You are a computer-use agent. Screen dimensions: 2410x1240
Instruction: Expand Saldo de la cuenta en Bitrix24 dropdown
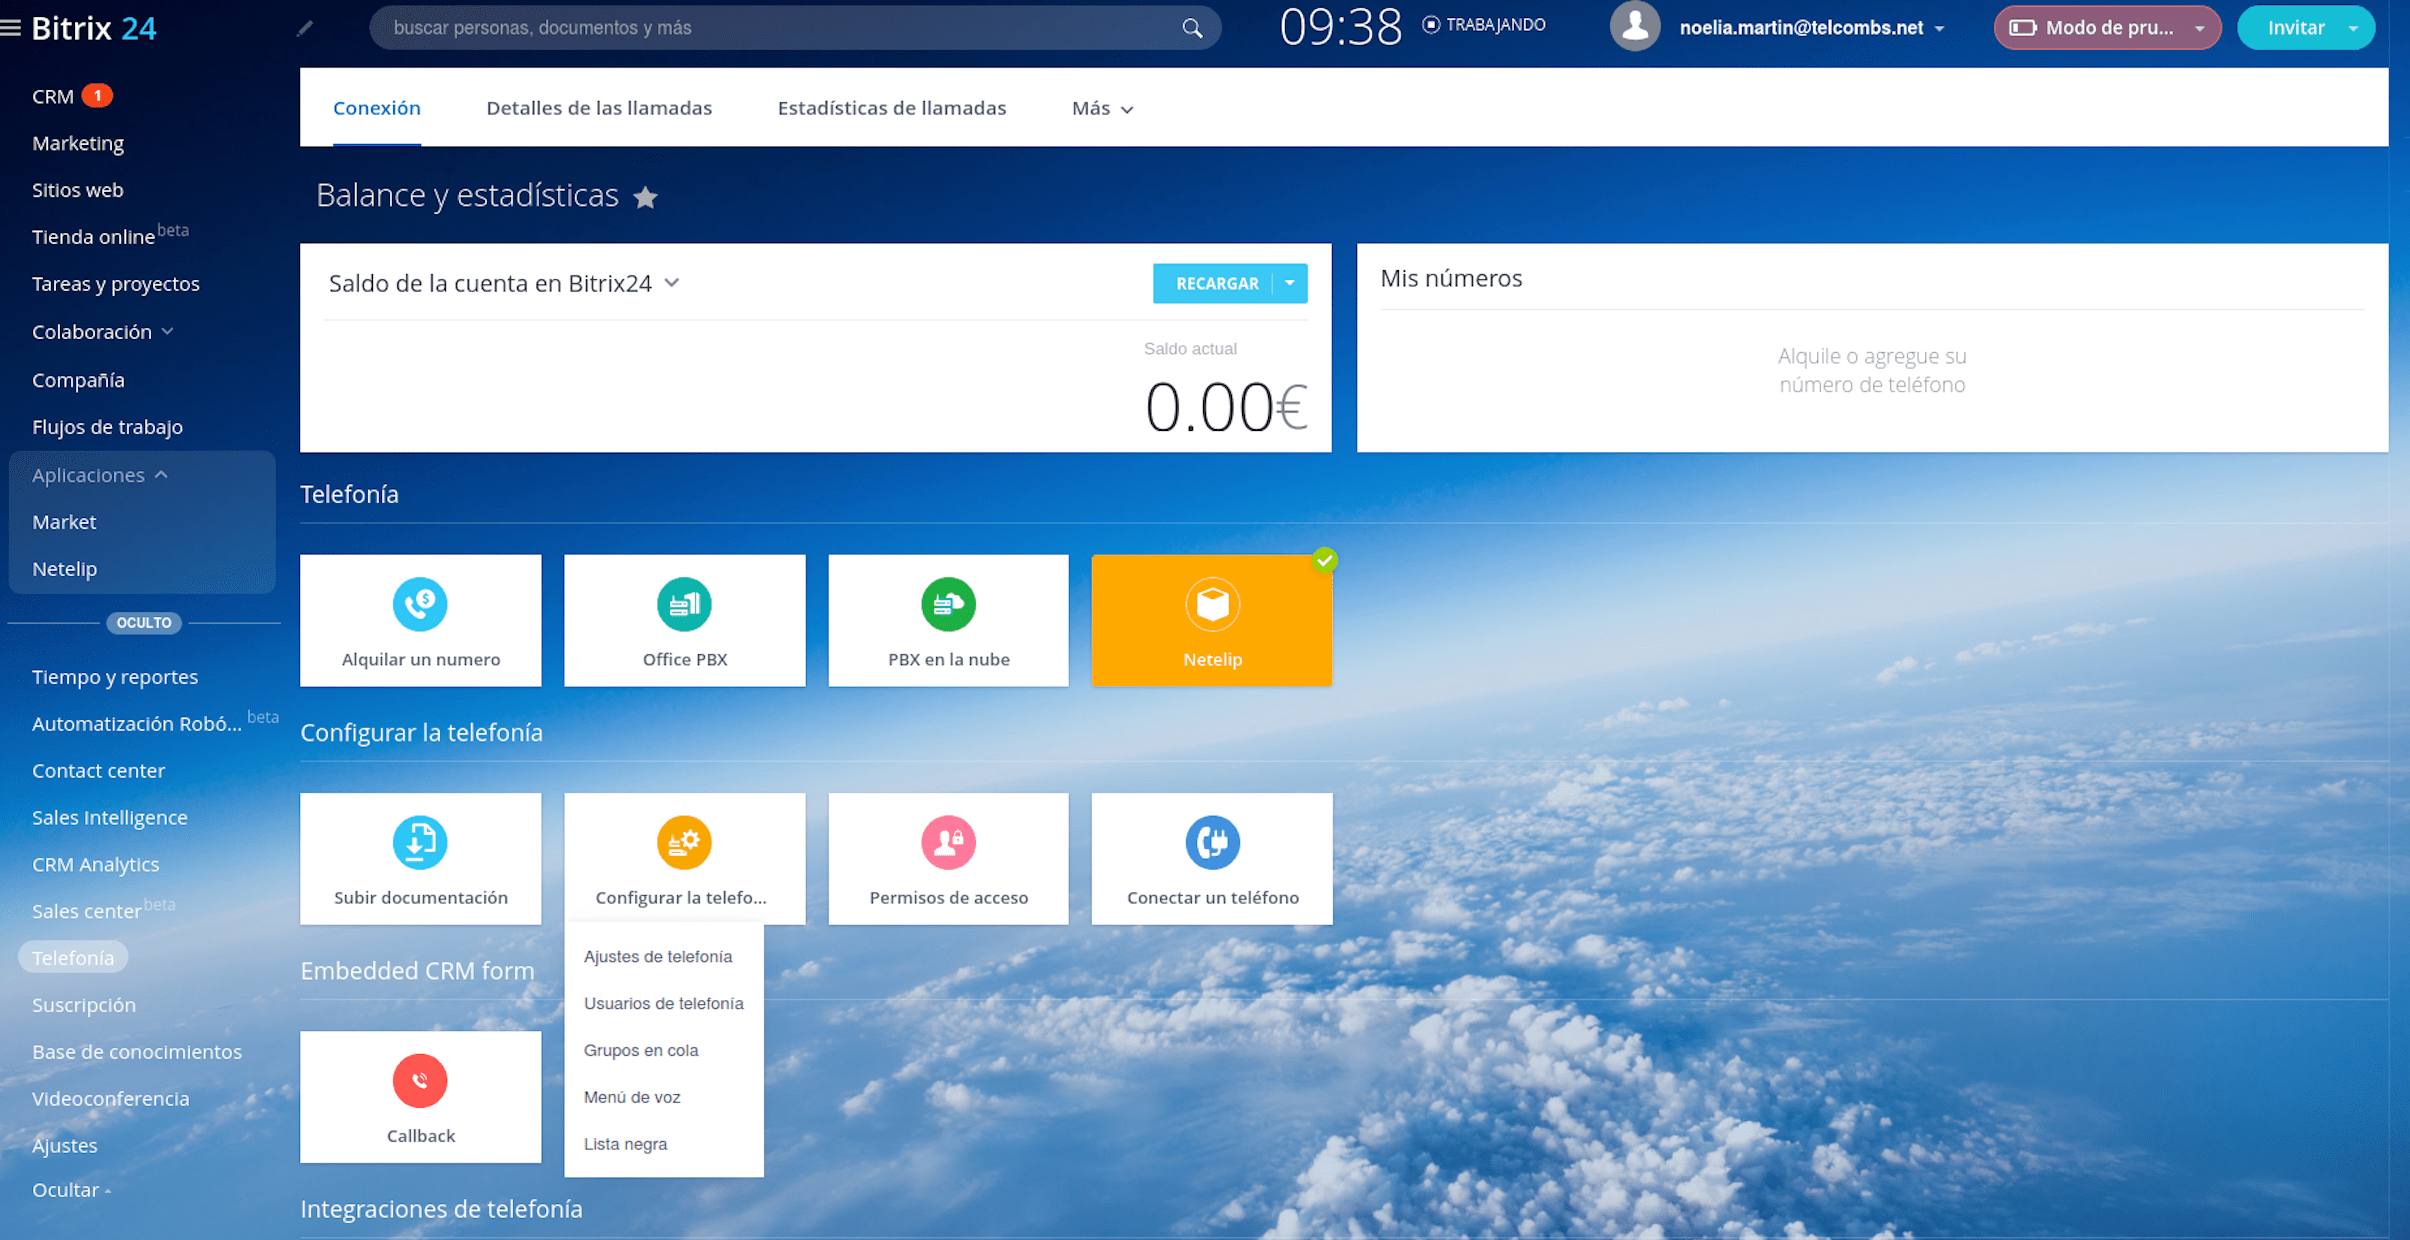pos(672,283)
